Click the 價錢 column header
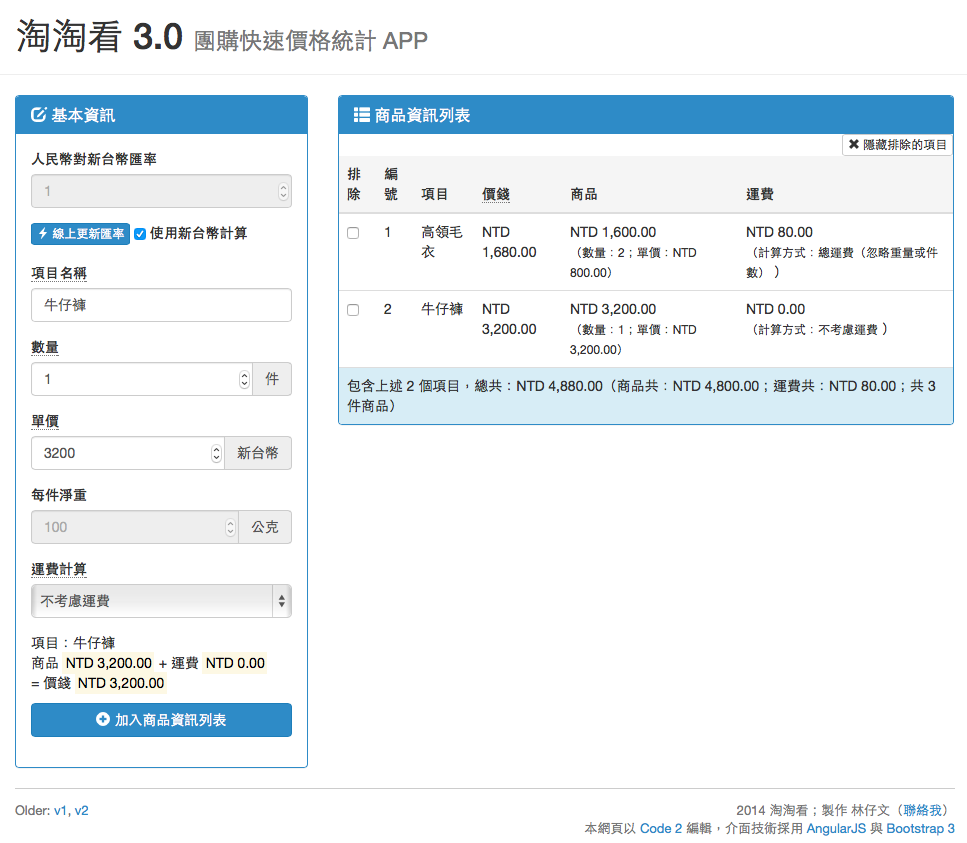The height and width of the screenshot is (843, 967). (496, 194)
